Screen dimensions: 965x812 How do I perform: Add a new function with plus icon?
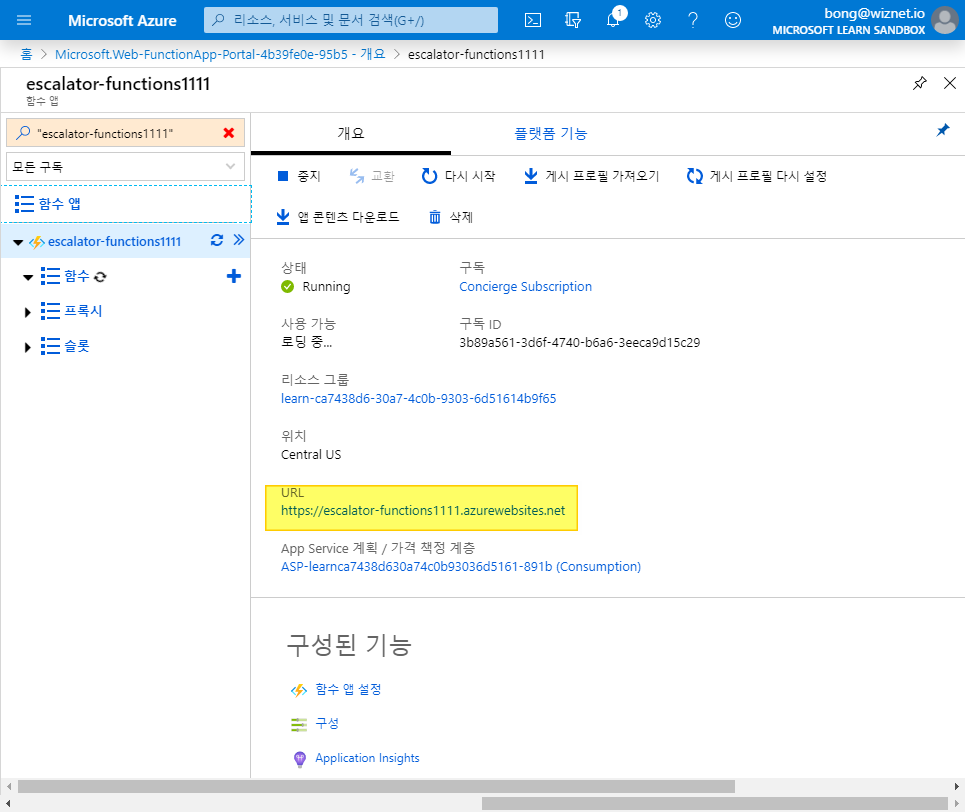pyautogui.click(x=234, y=276)
